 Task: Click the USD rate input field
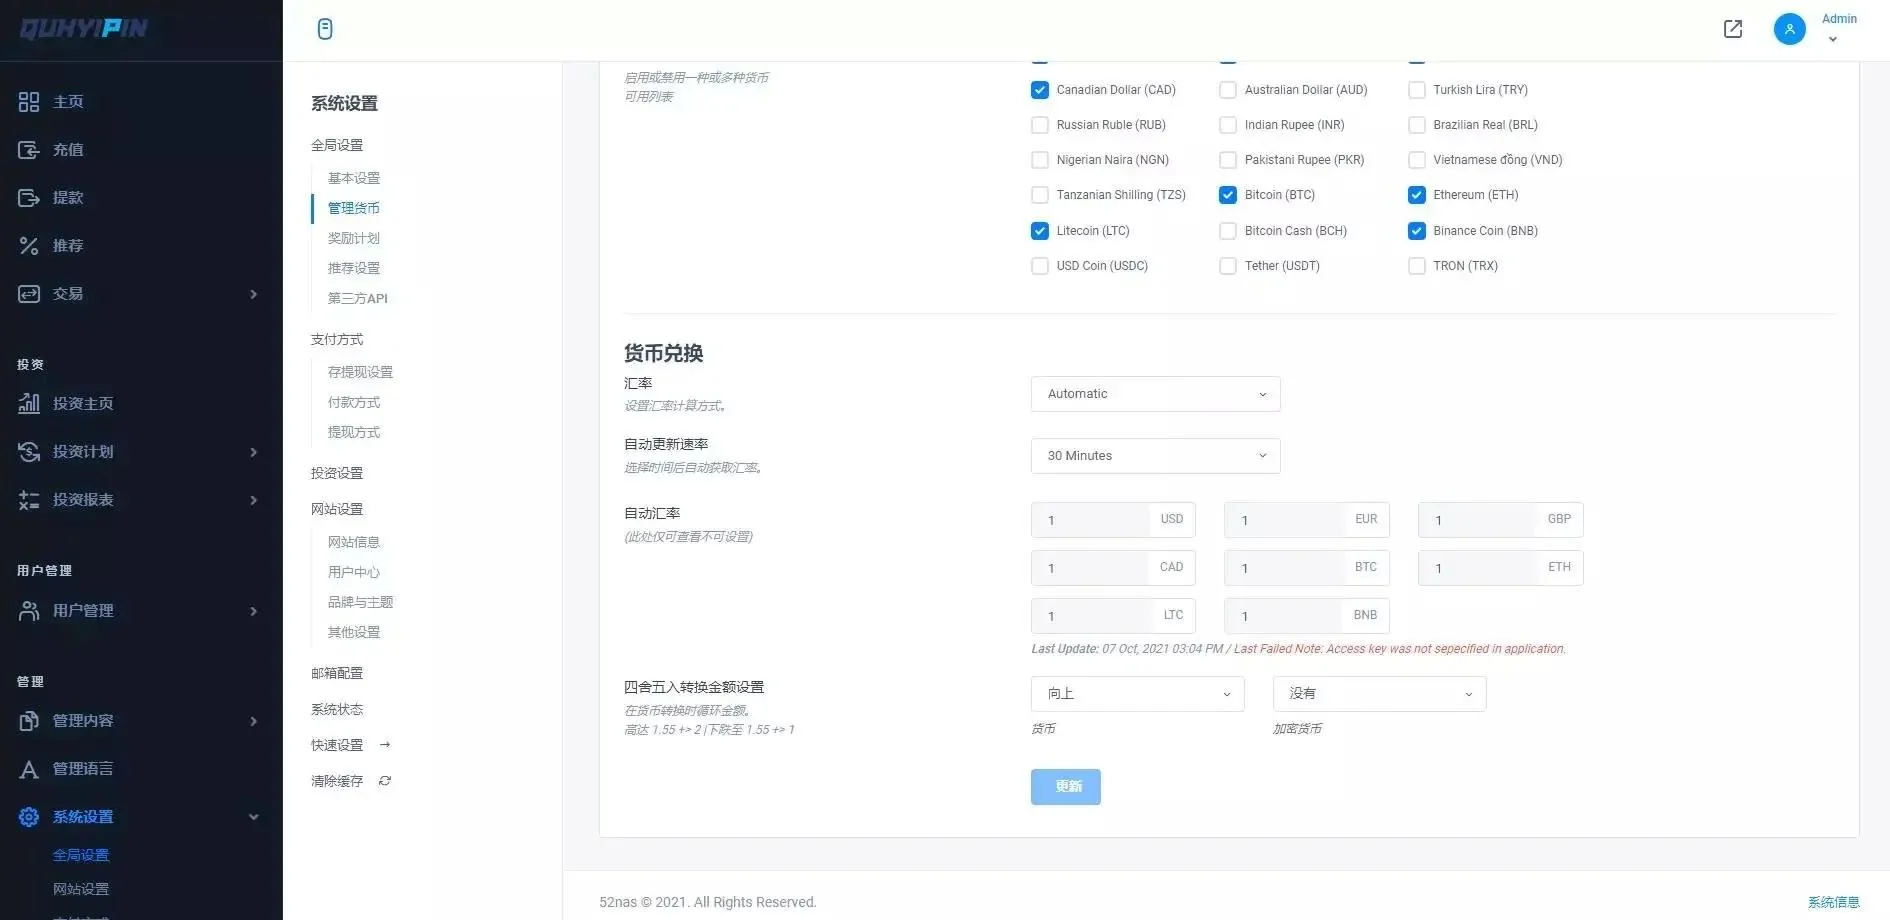[x=1090, y=520]
